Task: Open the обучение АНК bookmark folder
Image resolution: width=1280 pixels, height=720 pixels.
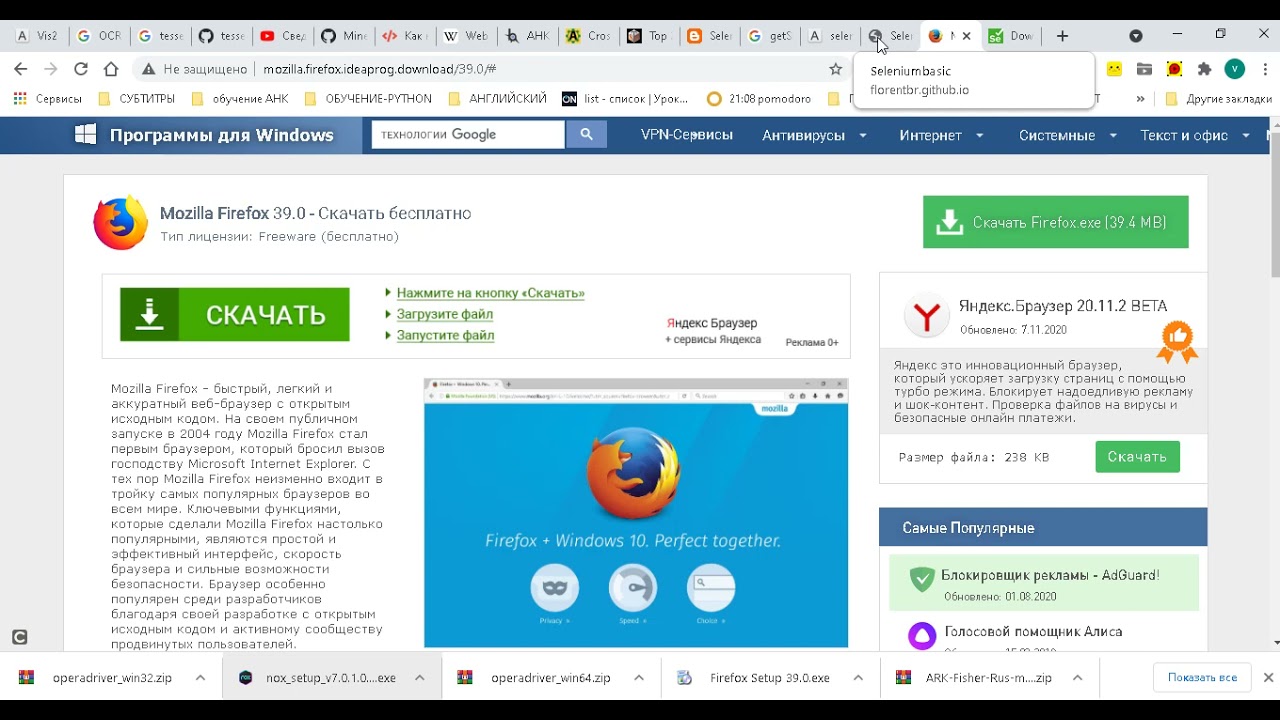Action: [x=240, y=99]
